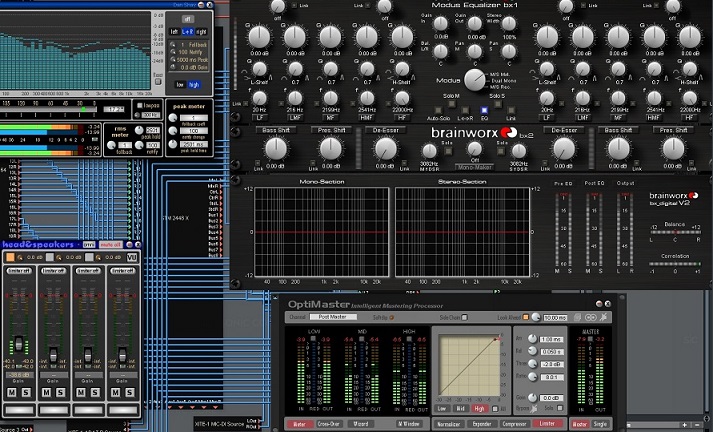
Task: Click the peak meter fallback coeff knob
Action: (x=173, y=118)
